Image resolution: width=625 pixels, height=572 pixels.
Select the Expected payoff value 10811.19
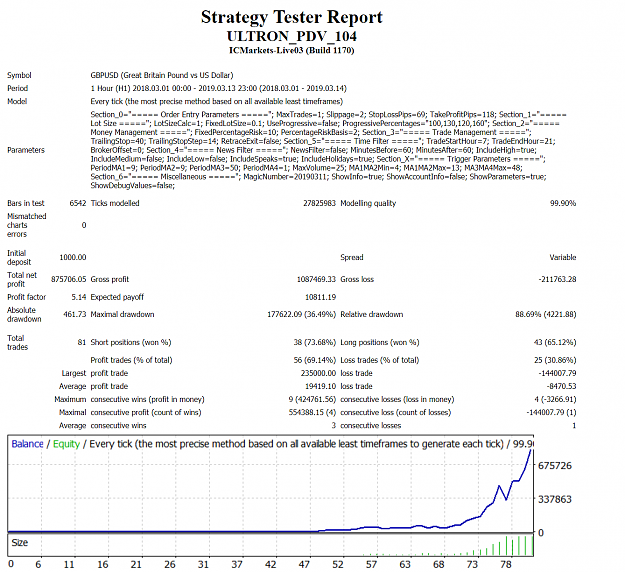320,297
